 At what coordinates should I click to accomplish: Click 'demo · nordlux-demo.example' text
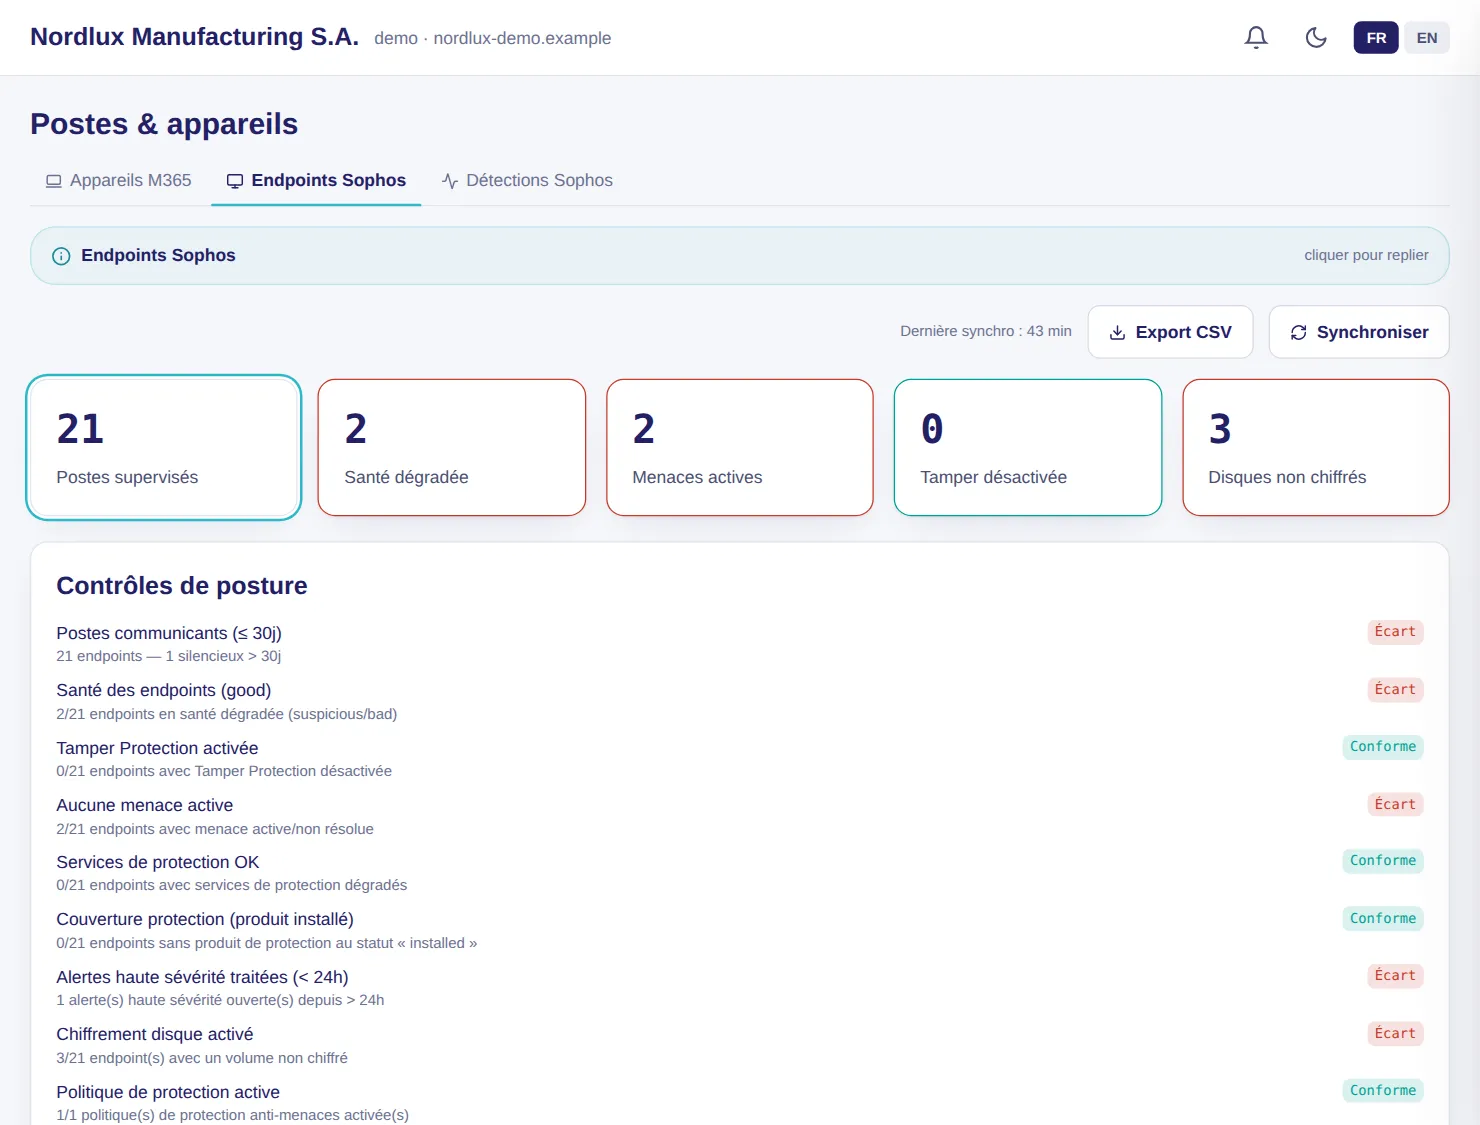tap(493, 38)
